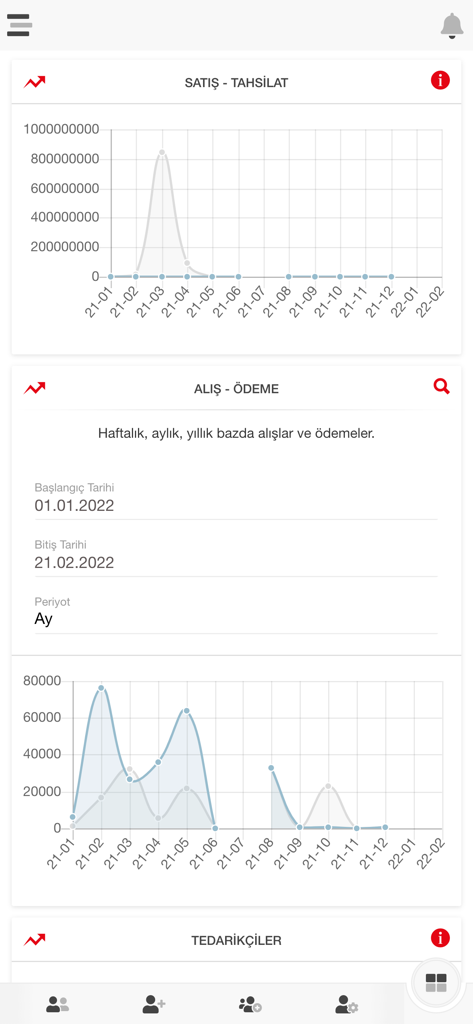The height and width of the screenshot is (1024, 473).
Task: Click the Tedarikçiler trend icon
Action: click(35, 940)
